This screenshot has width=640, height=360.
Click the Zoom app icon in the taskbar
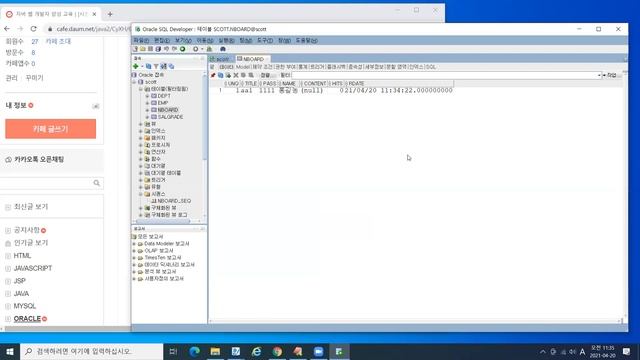point(318,351)
